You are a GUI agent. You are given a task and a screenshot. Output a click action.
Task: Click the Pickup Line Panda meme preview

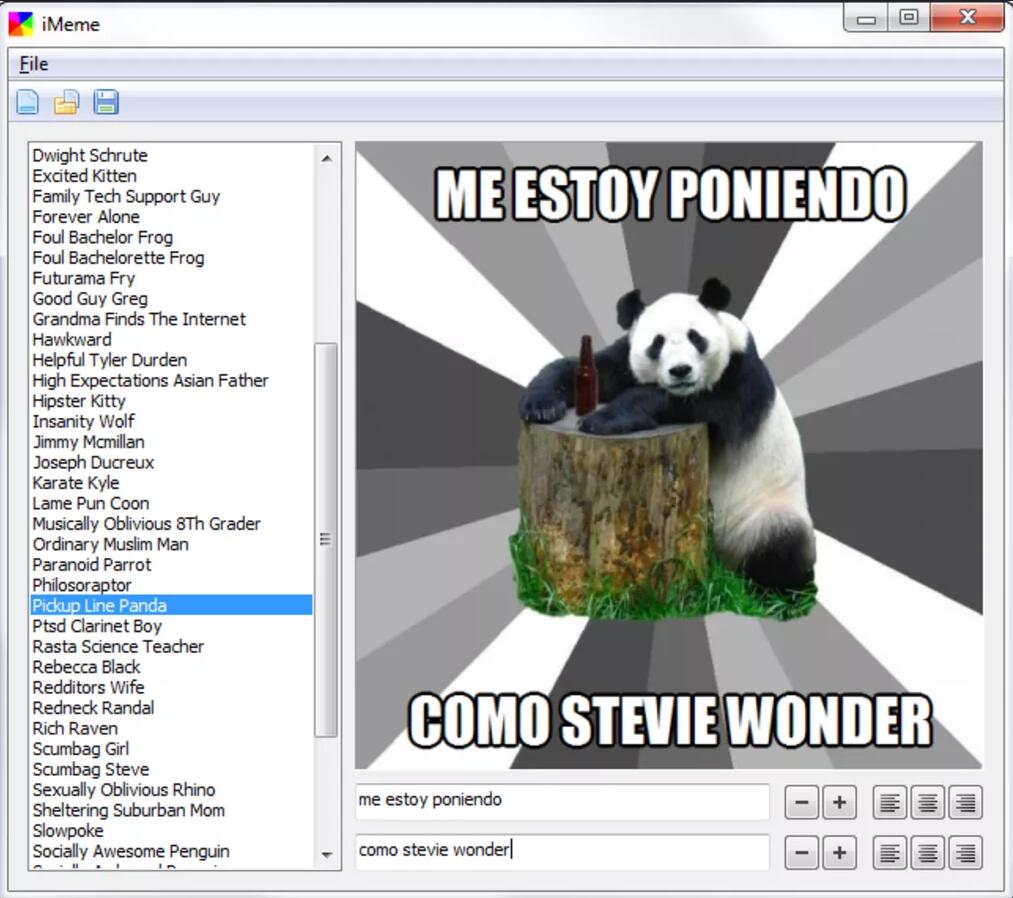pyautogui.click(x=669, y=455)
